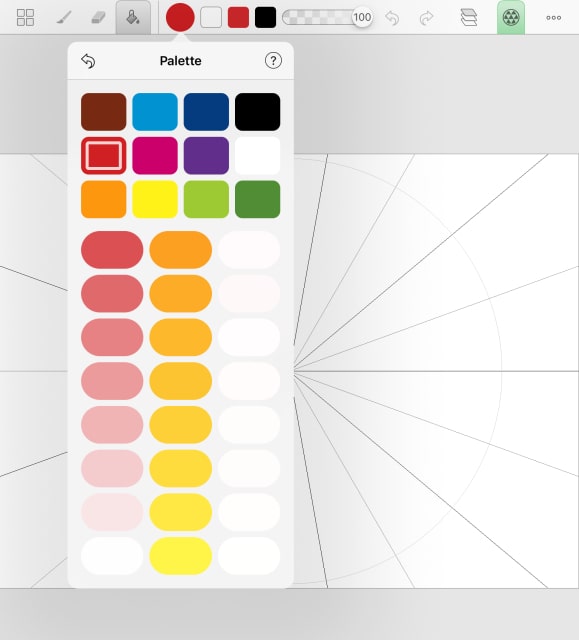
Task: Pick the dark green palette swatch
Action: (x=257, y=199)
